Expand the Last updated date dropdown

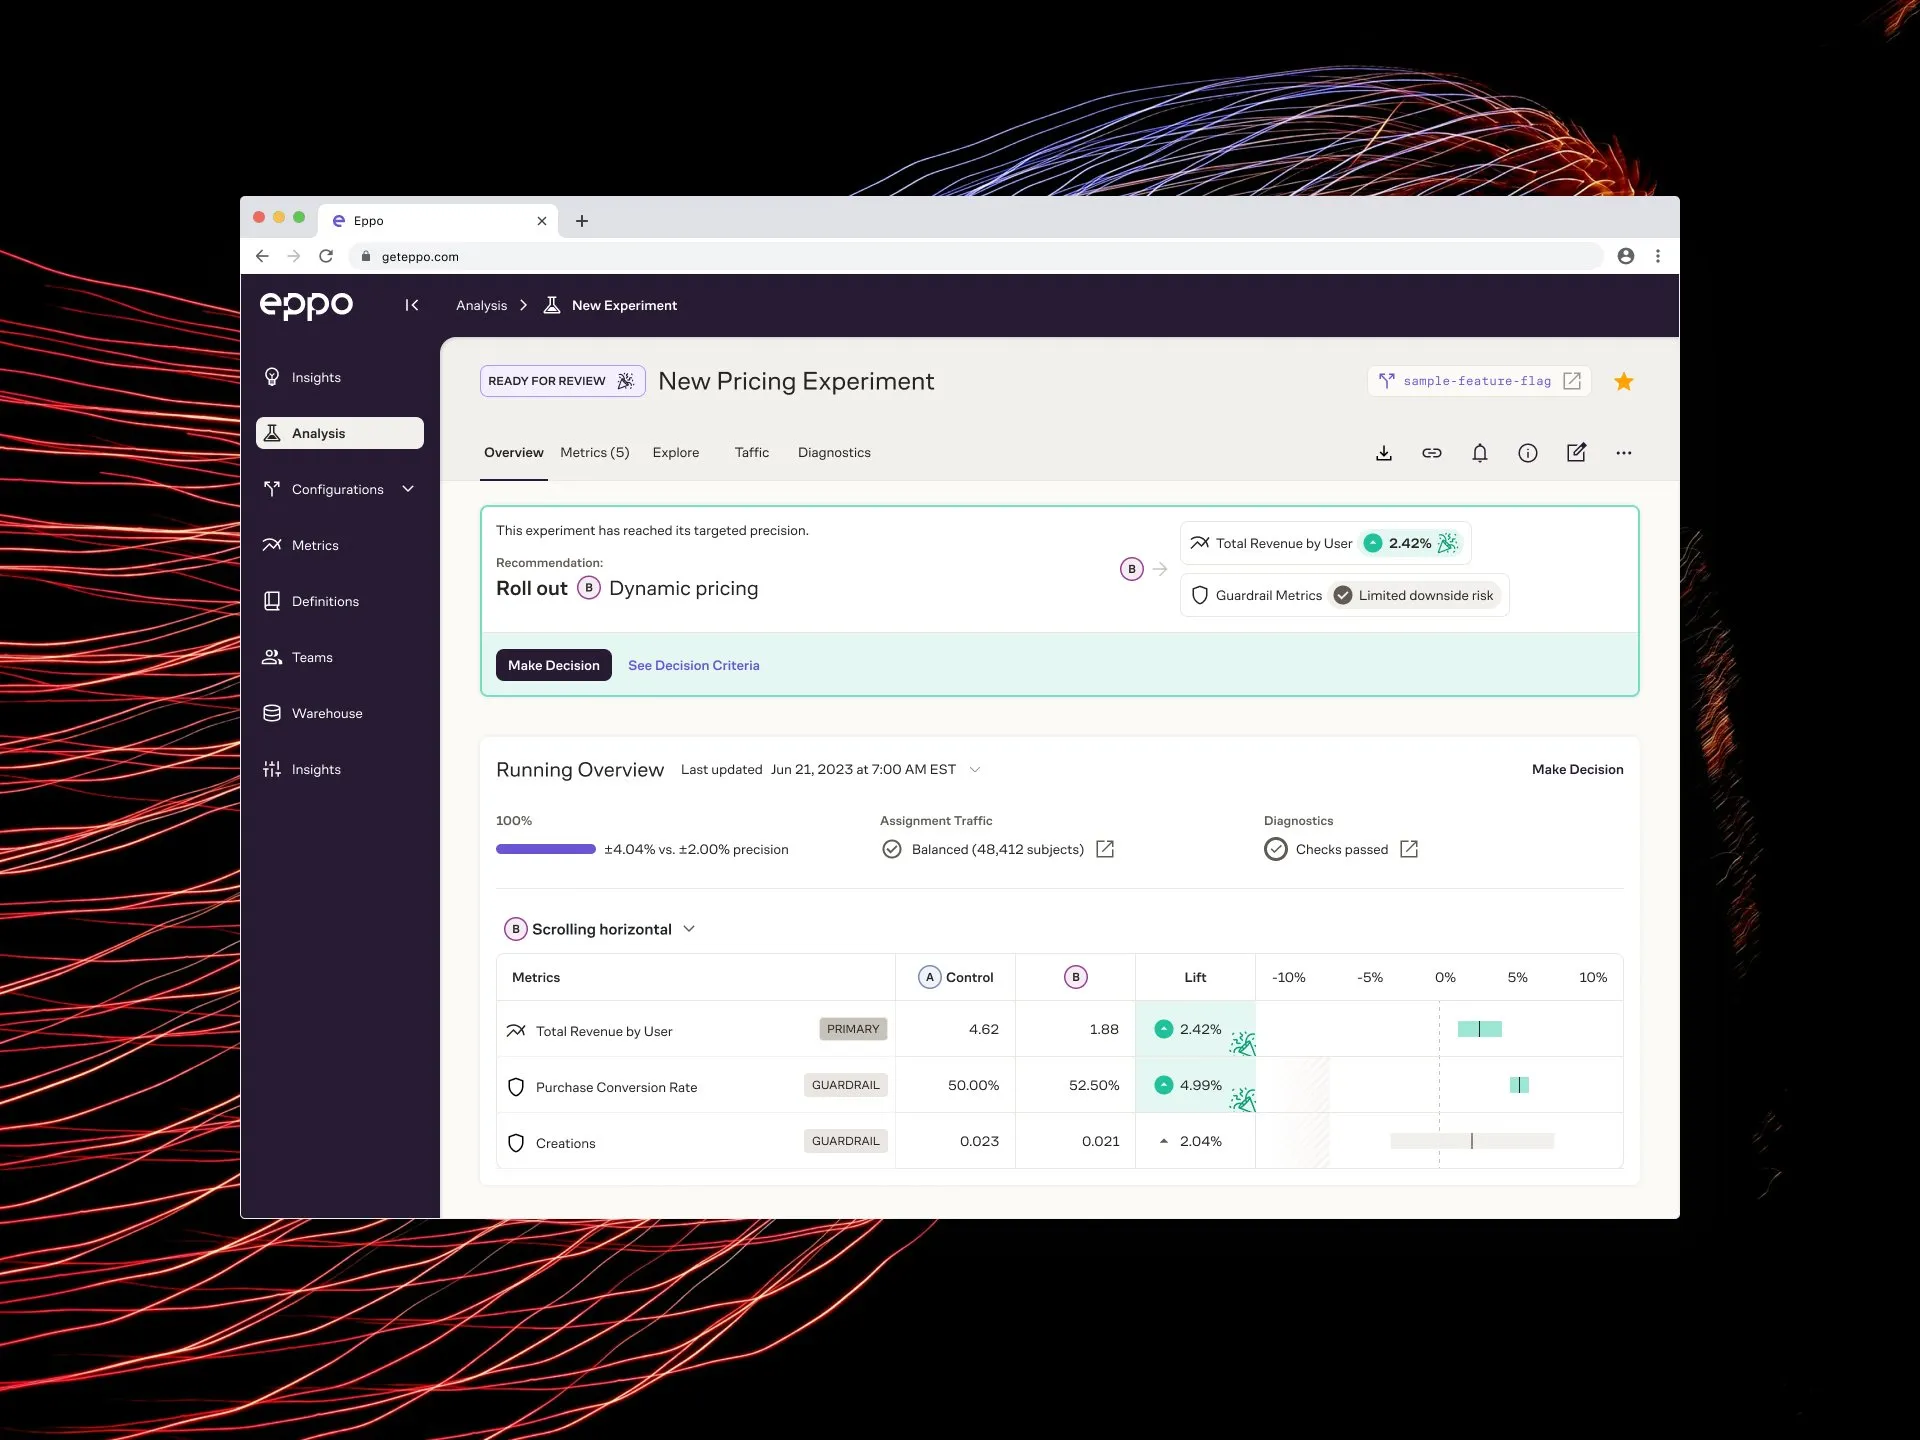pos(975,769)
